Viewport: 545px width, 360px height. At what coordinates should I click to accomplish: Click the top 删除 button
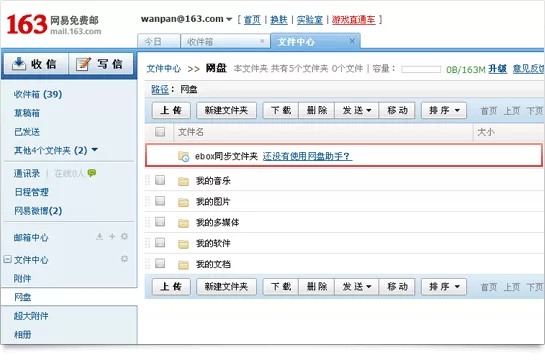(317, 111)
